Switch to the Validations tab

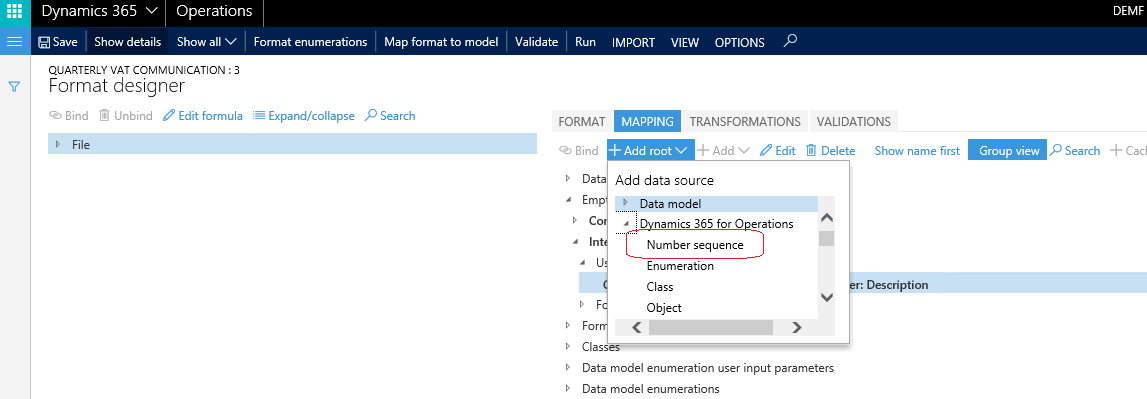click(853, 122)
